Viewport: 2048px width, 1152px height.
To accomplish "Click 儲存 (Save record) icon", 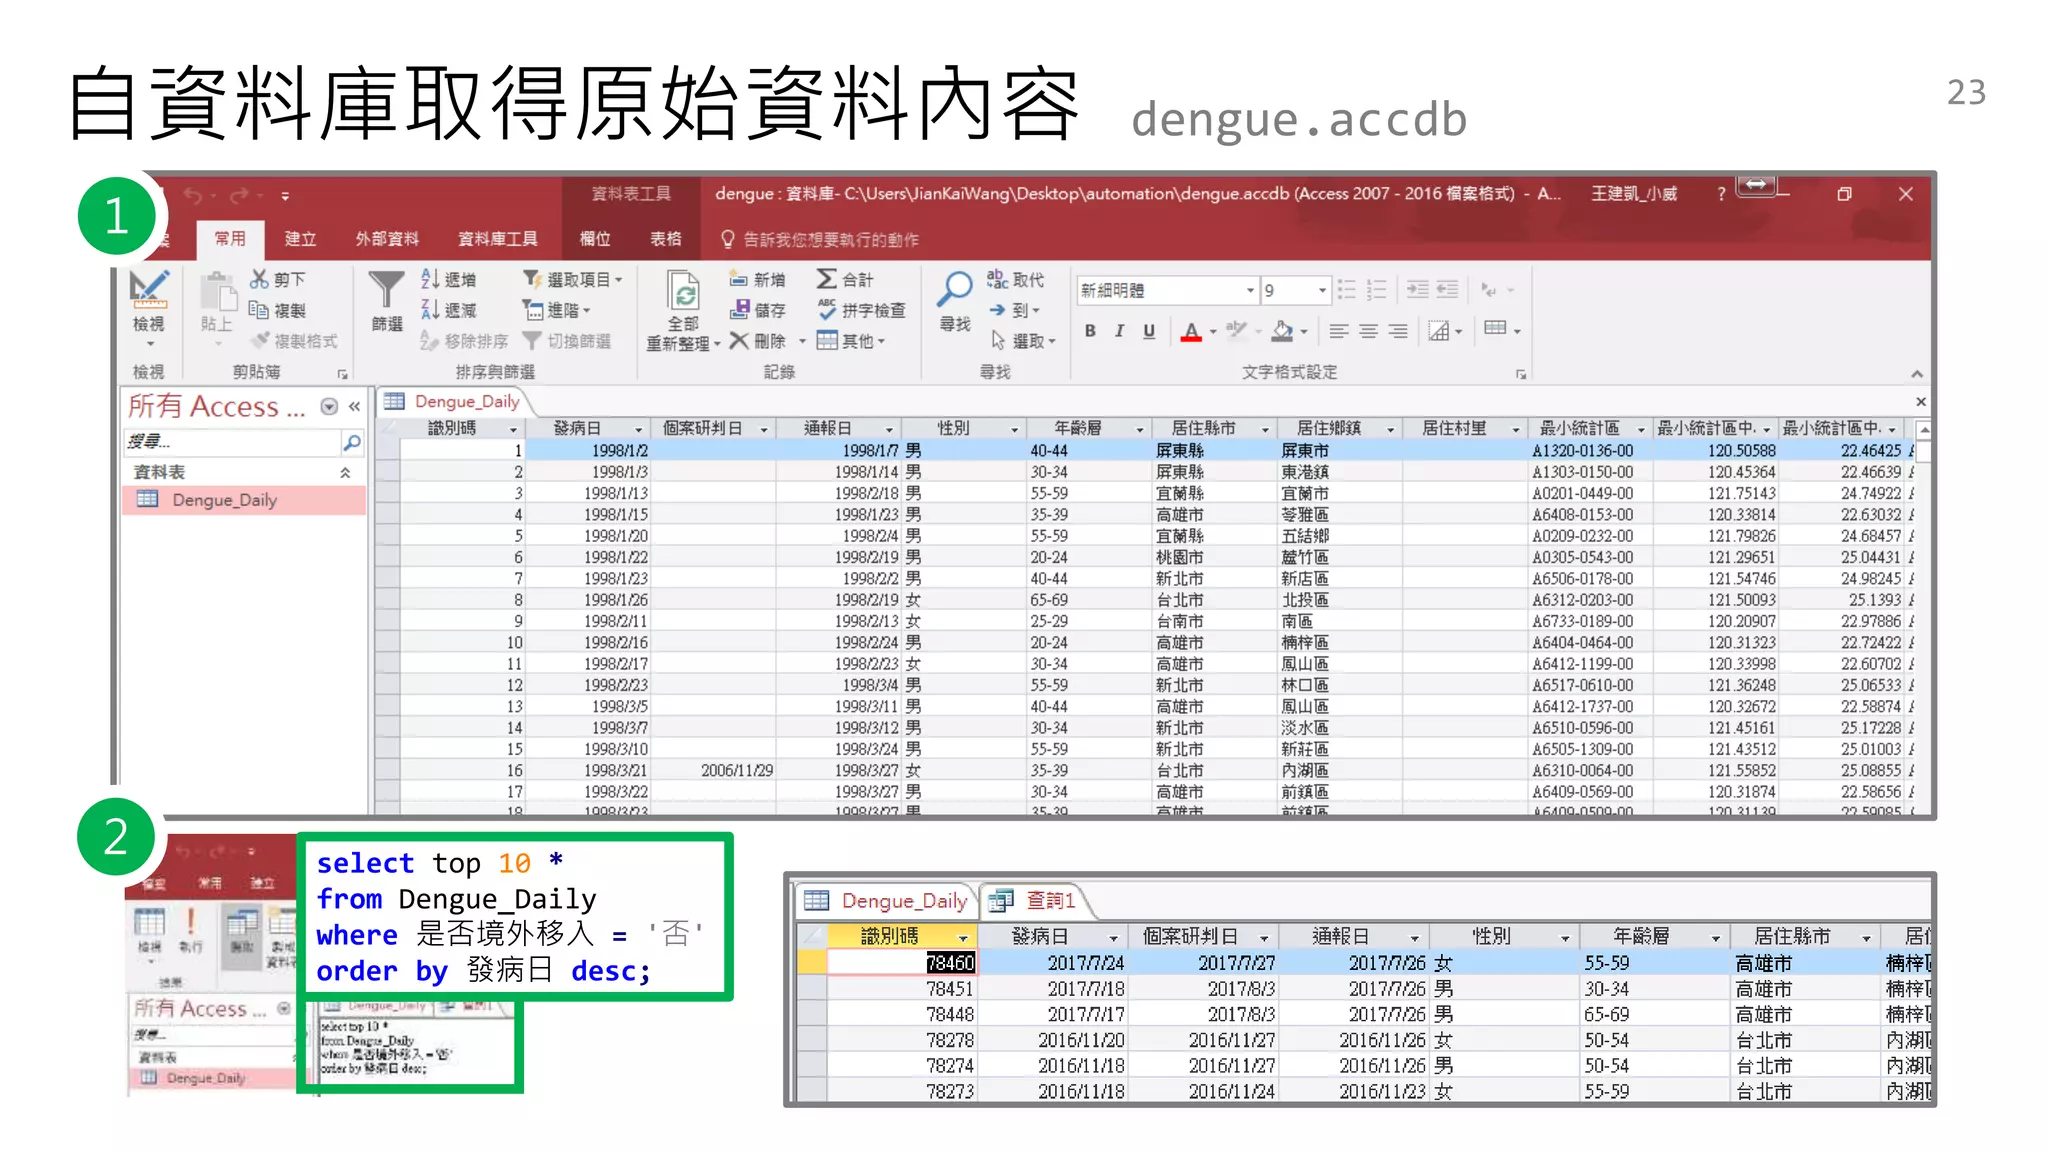I will coord(740,310).
